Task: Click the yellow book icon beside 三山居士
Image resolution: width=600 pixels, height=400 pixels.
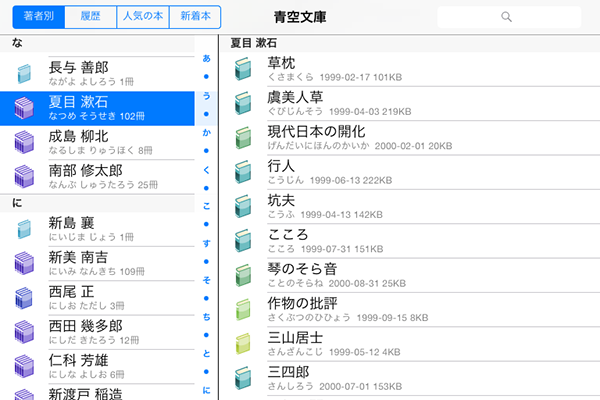Action: (x=243, y=344)
